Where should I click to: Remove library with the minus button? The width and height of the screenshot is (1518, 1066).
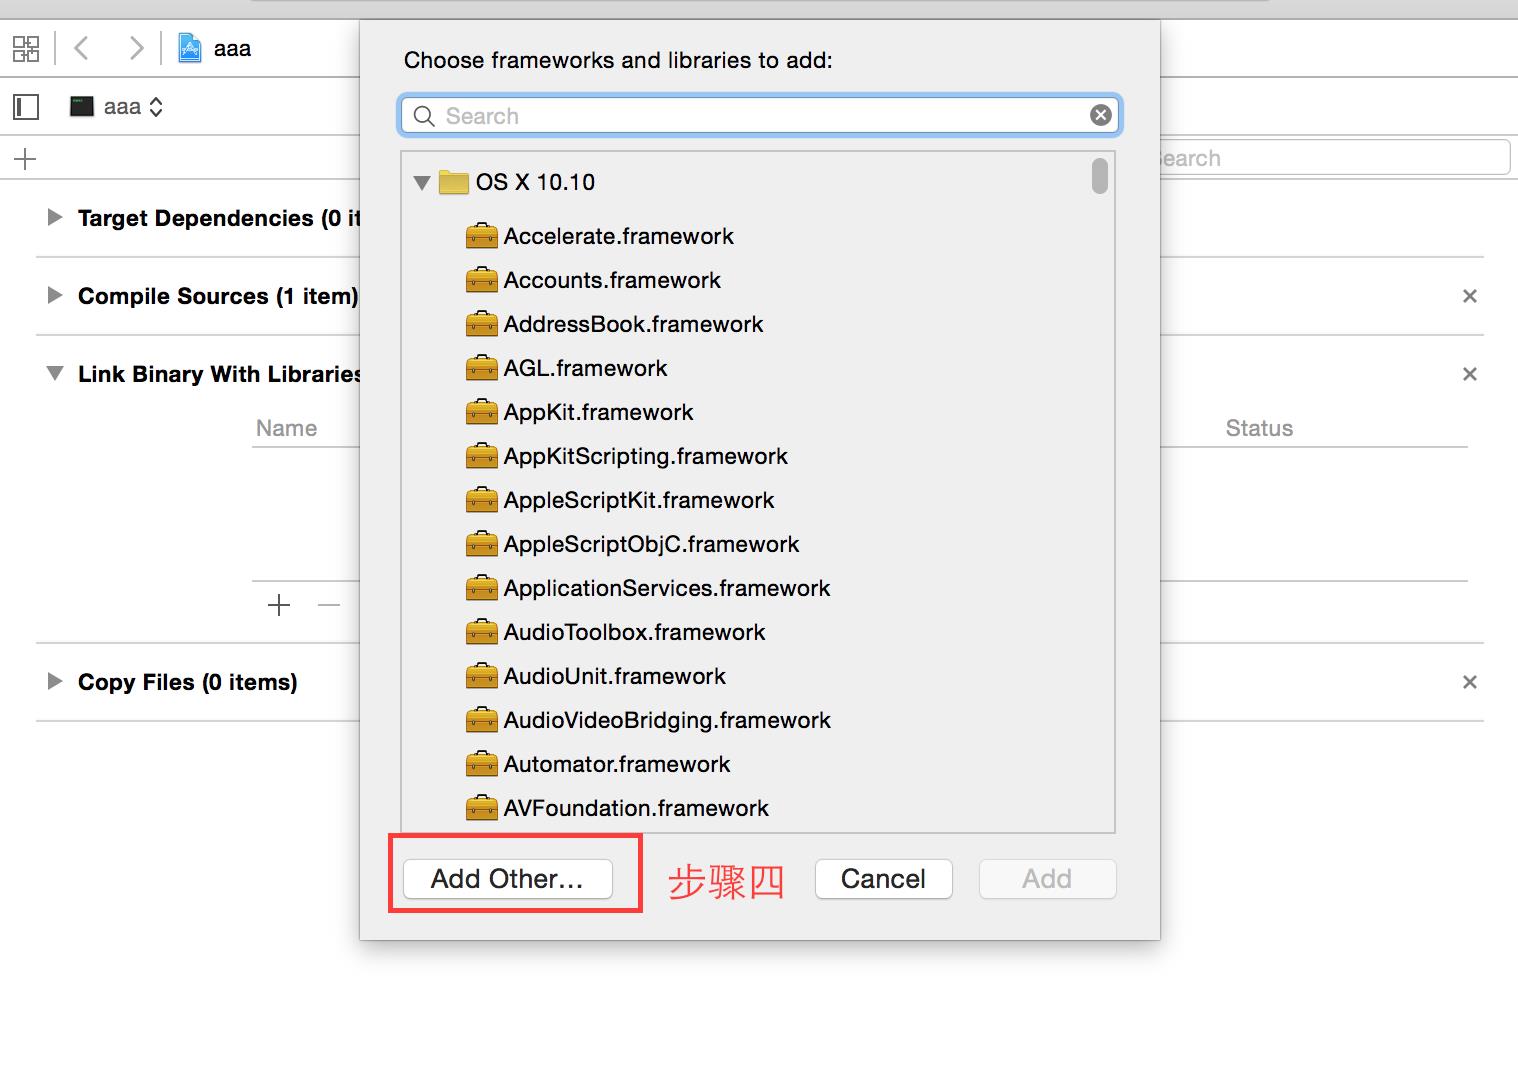(329, 605)
